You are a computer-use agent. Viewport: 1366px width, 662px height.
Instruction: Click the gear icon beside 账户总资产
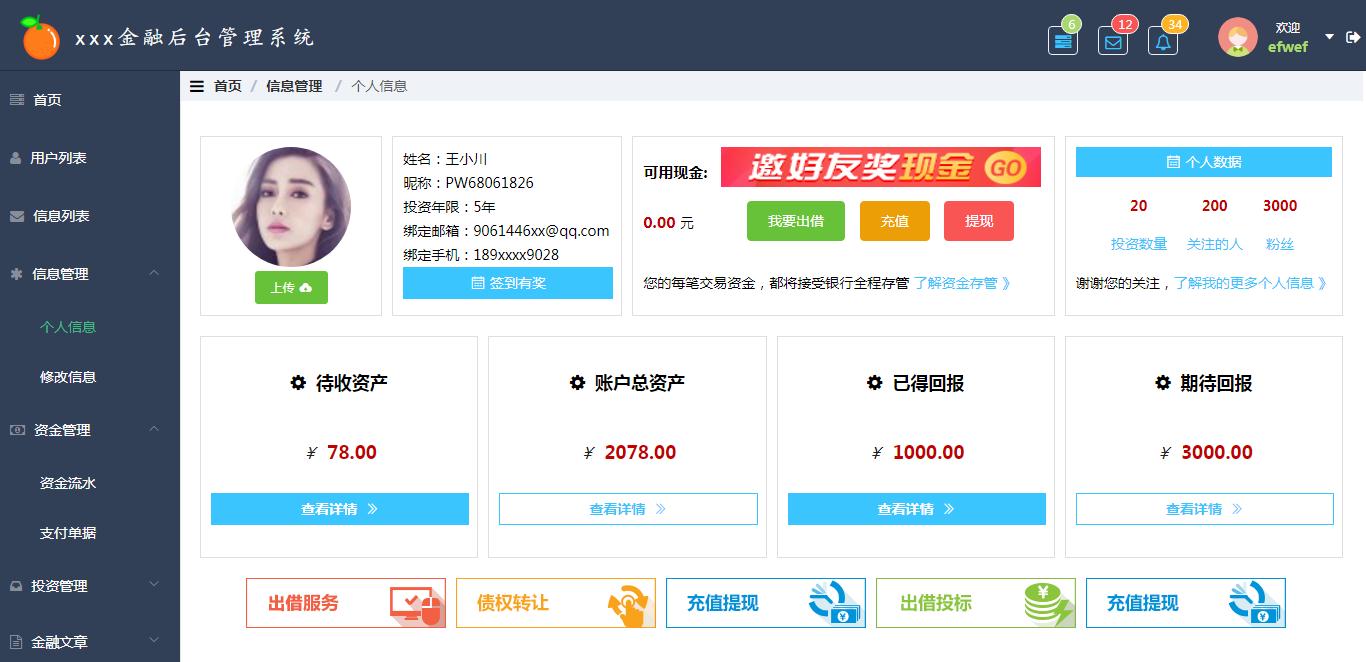tap(577, 382)
